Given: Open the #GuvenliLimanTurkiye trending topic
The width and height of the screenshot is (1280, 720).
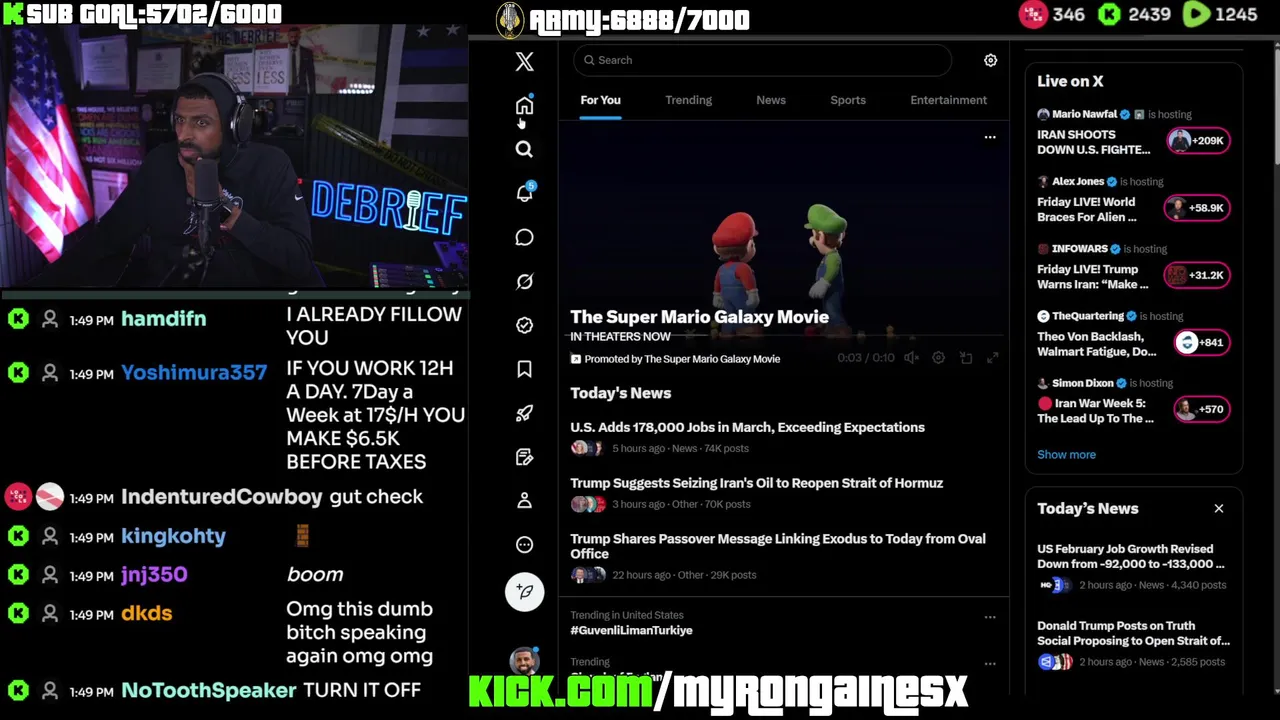Looking at the screenshot, I should pyautogui.click(x=631, y=630).
